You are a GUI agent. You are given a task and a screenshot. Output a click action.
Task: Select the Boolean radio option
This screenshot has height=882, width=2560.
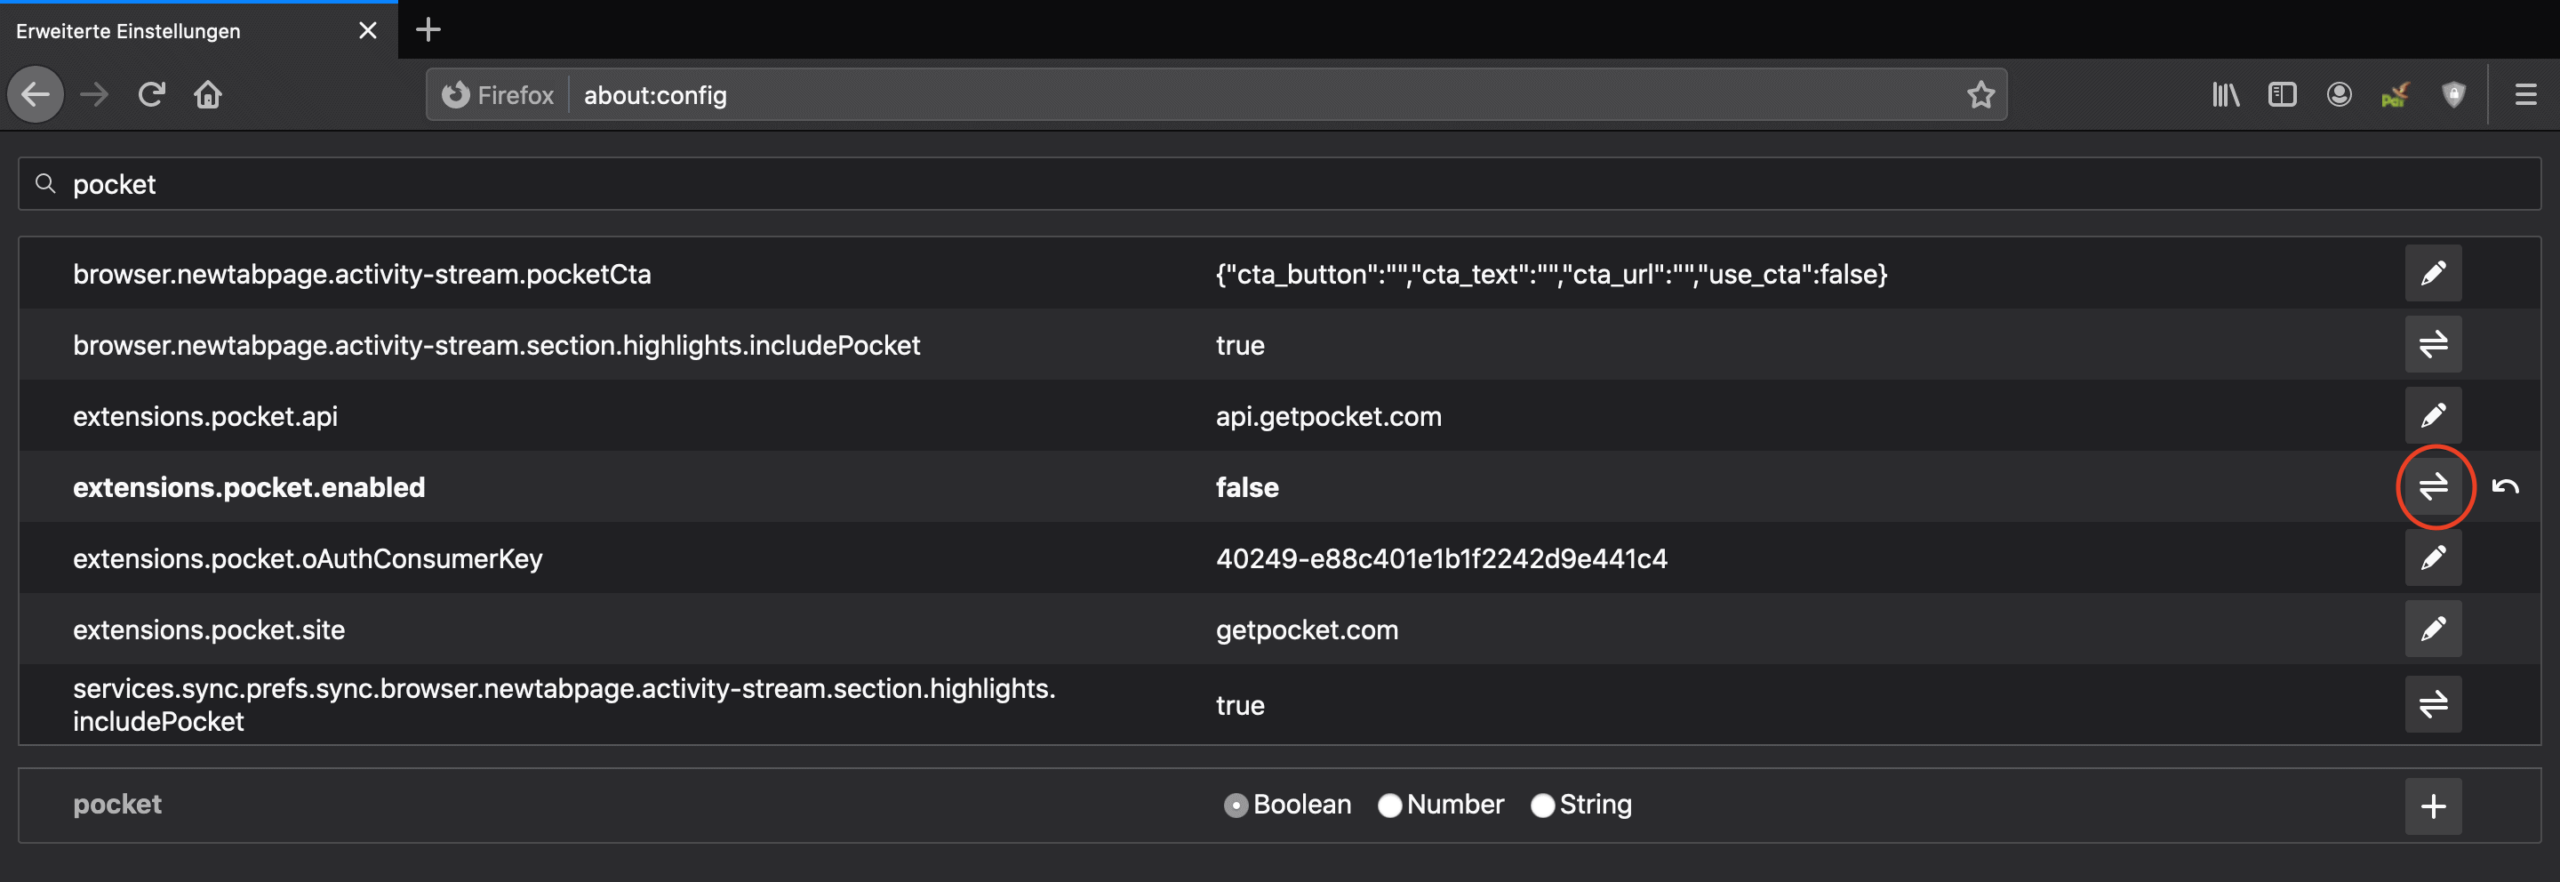click(x=1236, y=806)
